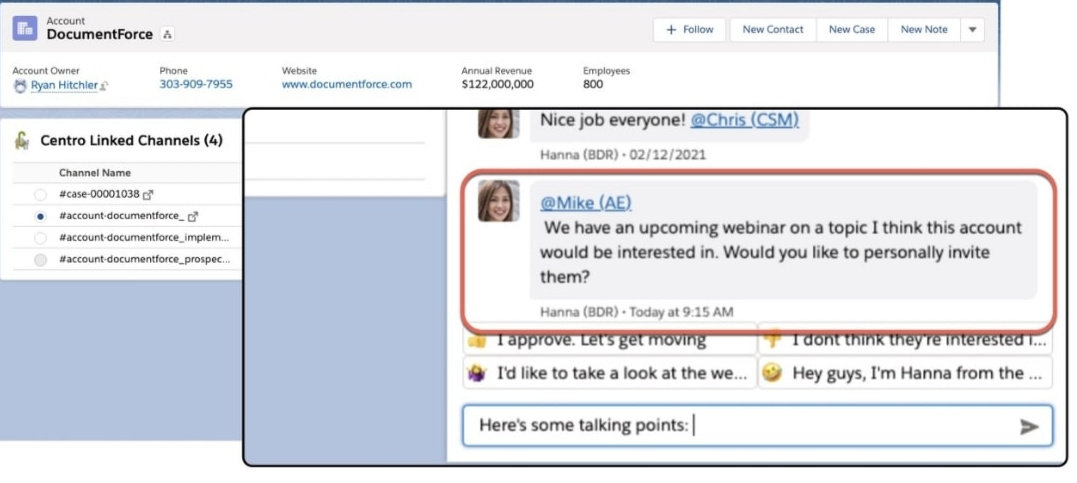This screenshot has width=1077, height=483.
Task: Click the @Chris (CSM) mention link
Action: [745, 120]
